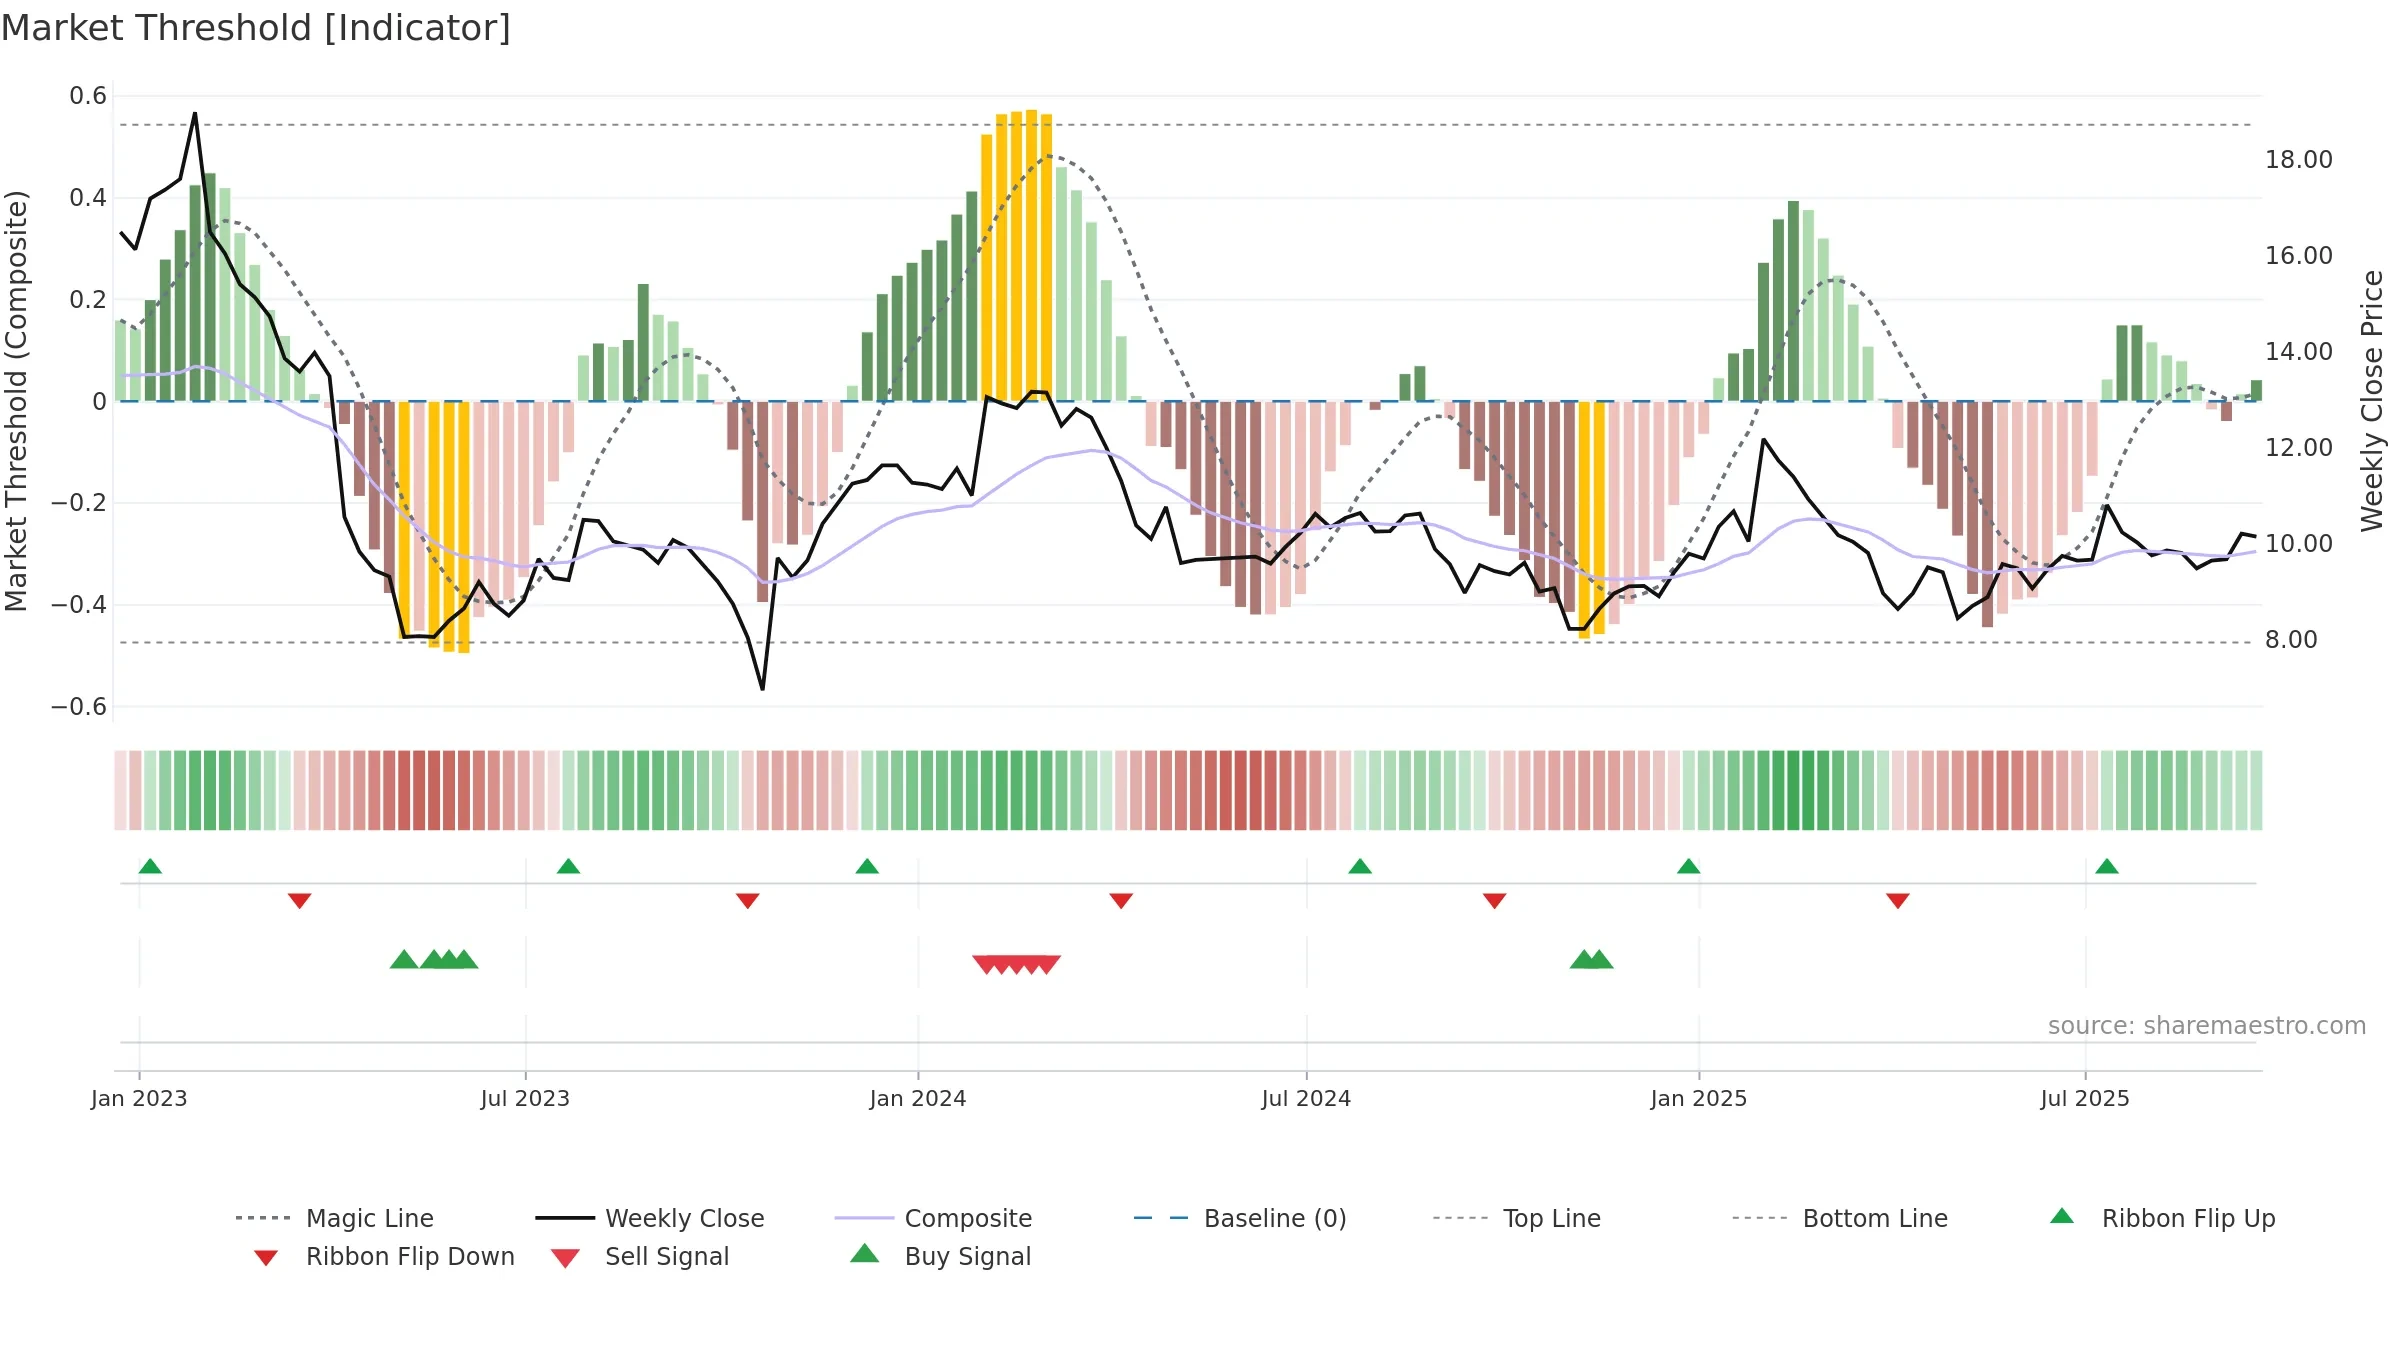This screenshot has width=2400, height=1350.
Task: Click the ribbon flip up marker after Jul 2025
Action: pos(2107,866)
